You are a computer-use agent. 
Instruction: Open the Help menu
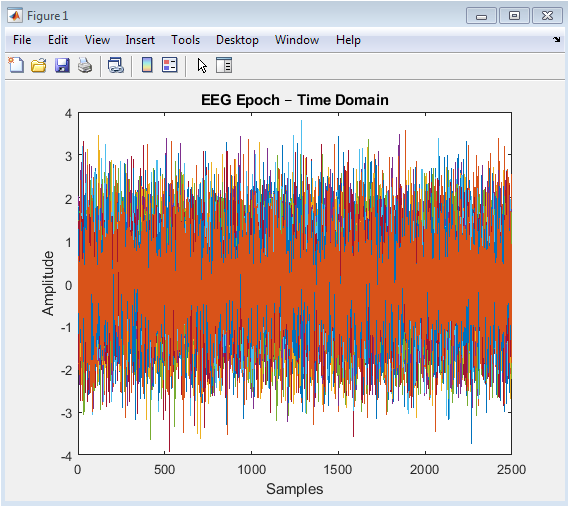click(x=348, y=40)
